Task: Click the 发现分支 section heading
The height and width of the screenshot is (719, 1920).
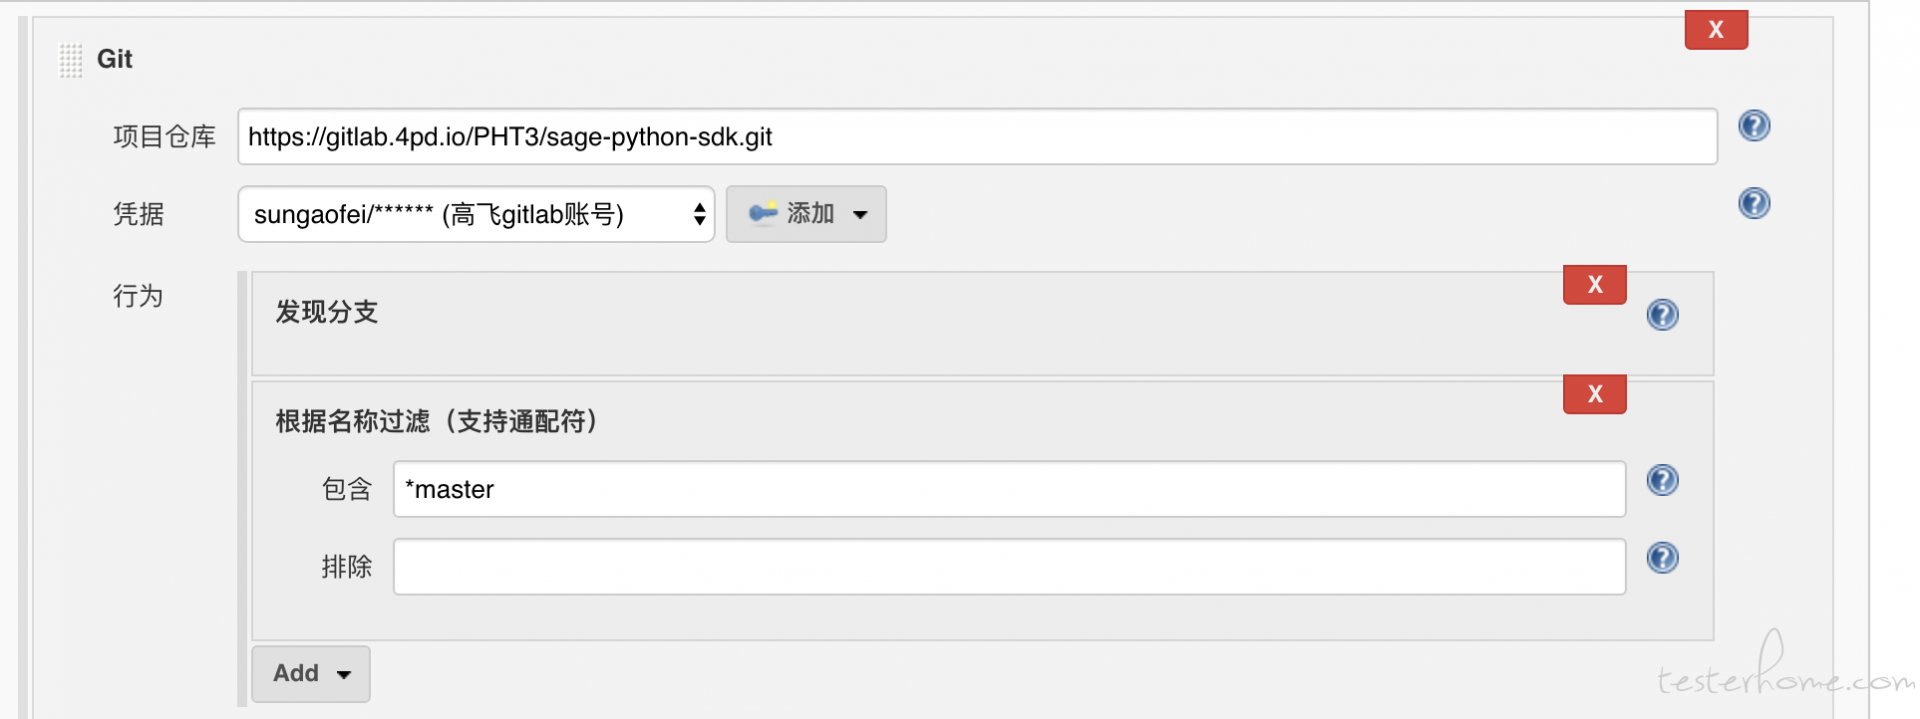Action: click(x=327, y=312)
